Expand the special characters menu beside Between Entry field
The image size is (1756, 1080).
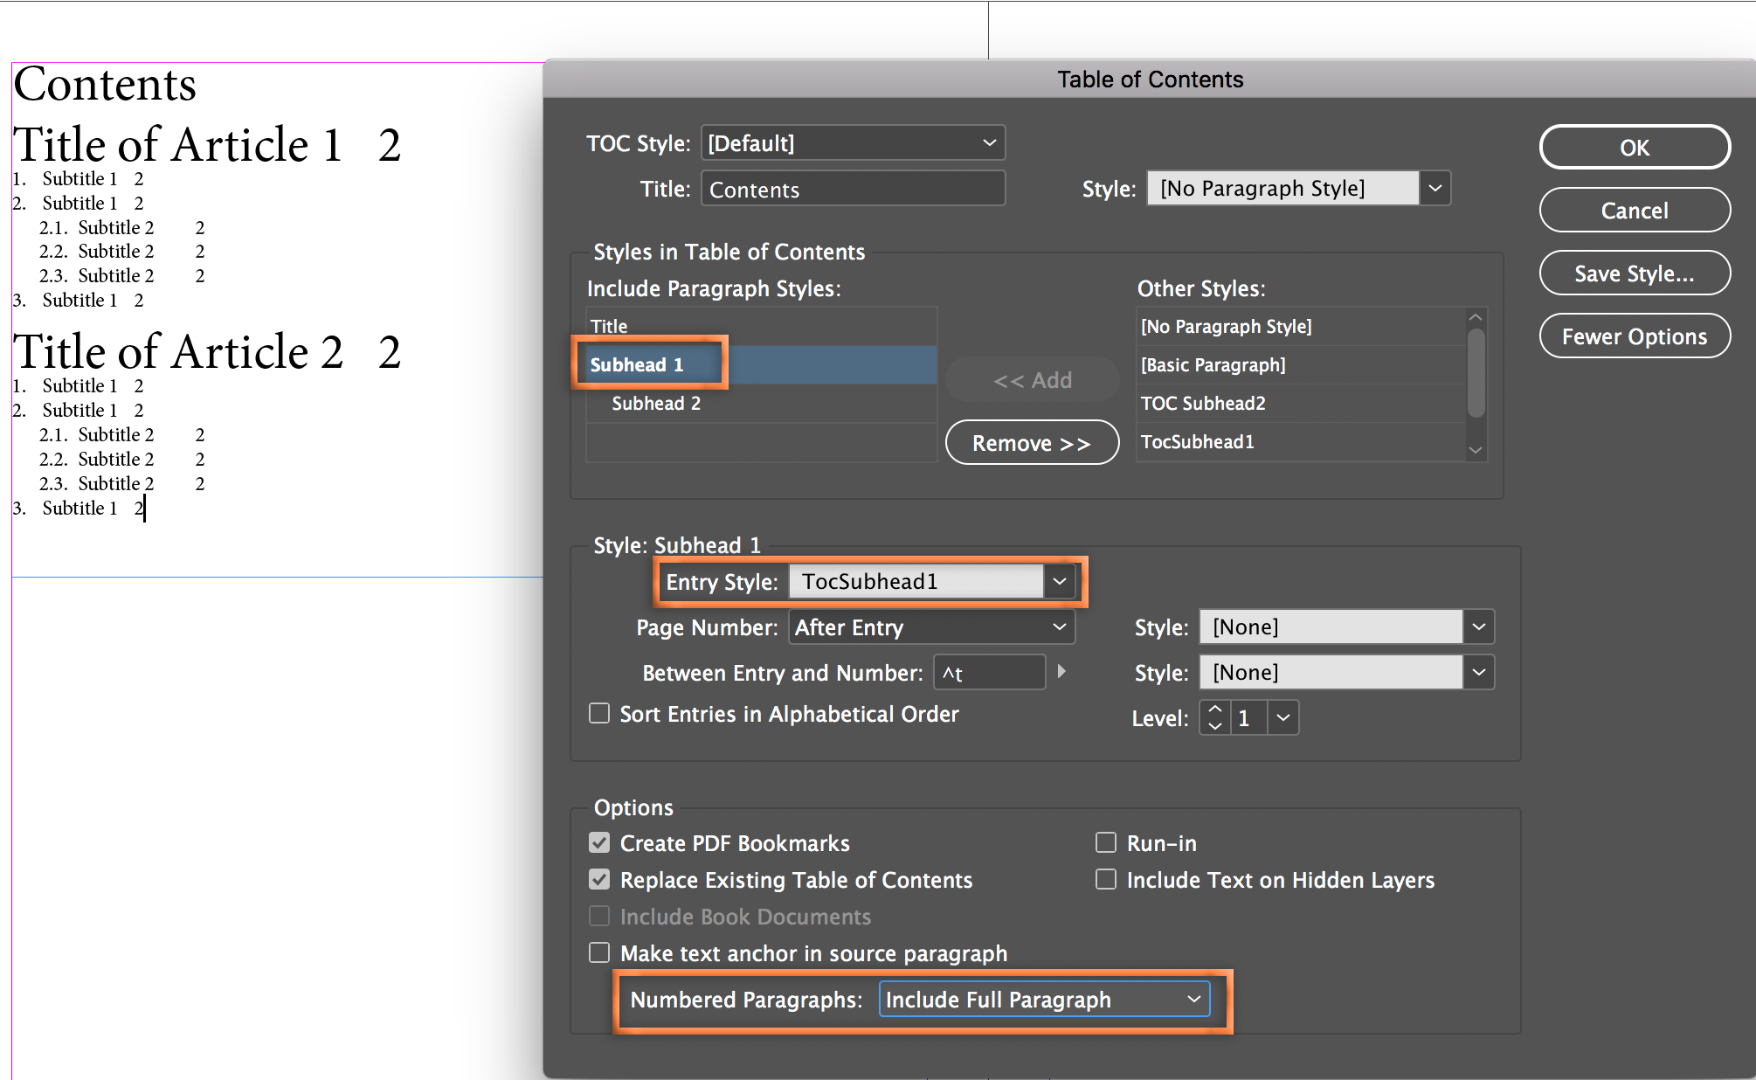click(1062, 672)
